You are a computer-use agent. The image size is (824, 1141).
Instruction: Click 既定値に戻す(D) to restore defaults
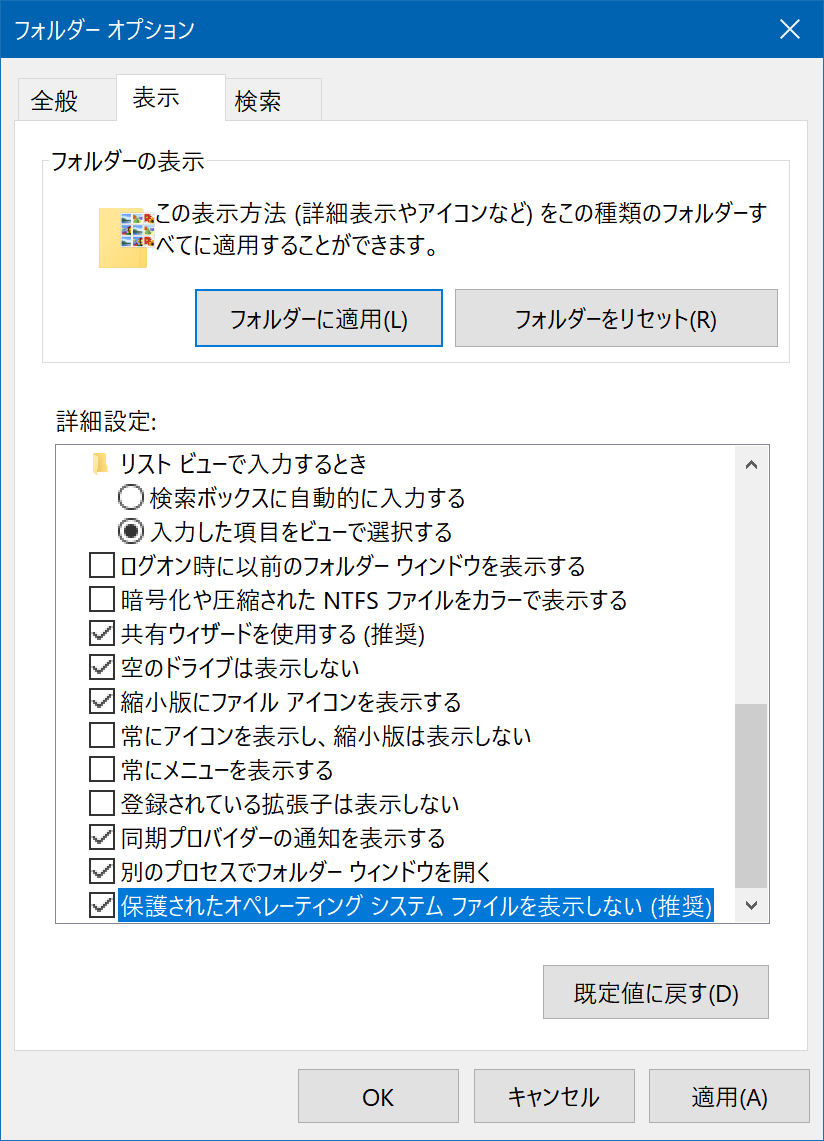(655, 992)
